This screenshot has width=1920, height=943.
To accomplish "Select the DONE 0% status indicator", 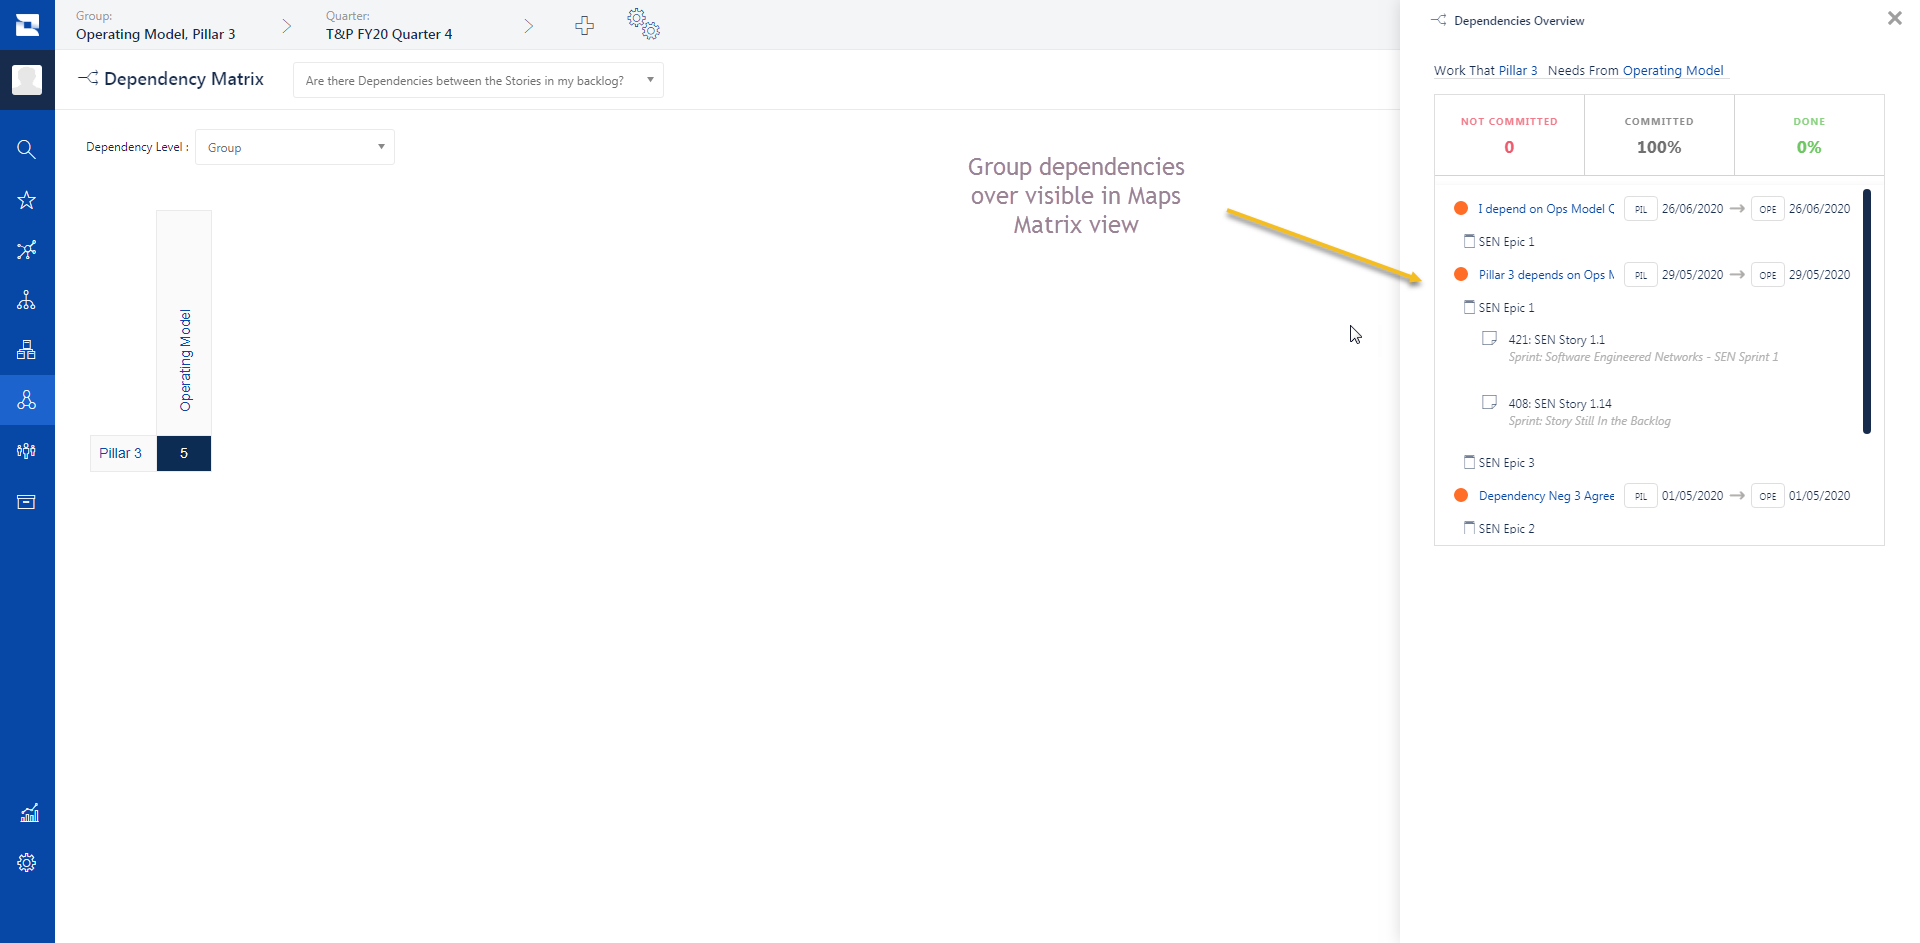I will coord(1809,135).
